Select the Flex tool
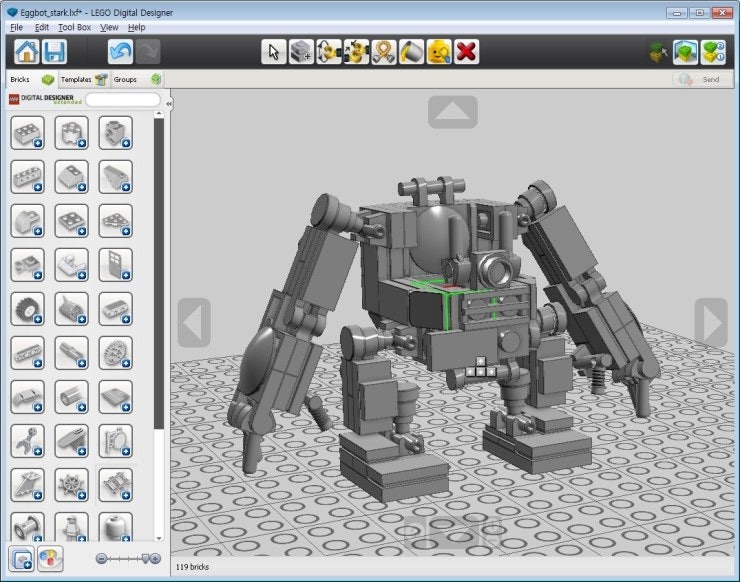The image size is (740, 582). coord(384,51)
